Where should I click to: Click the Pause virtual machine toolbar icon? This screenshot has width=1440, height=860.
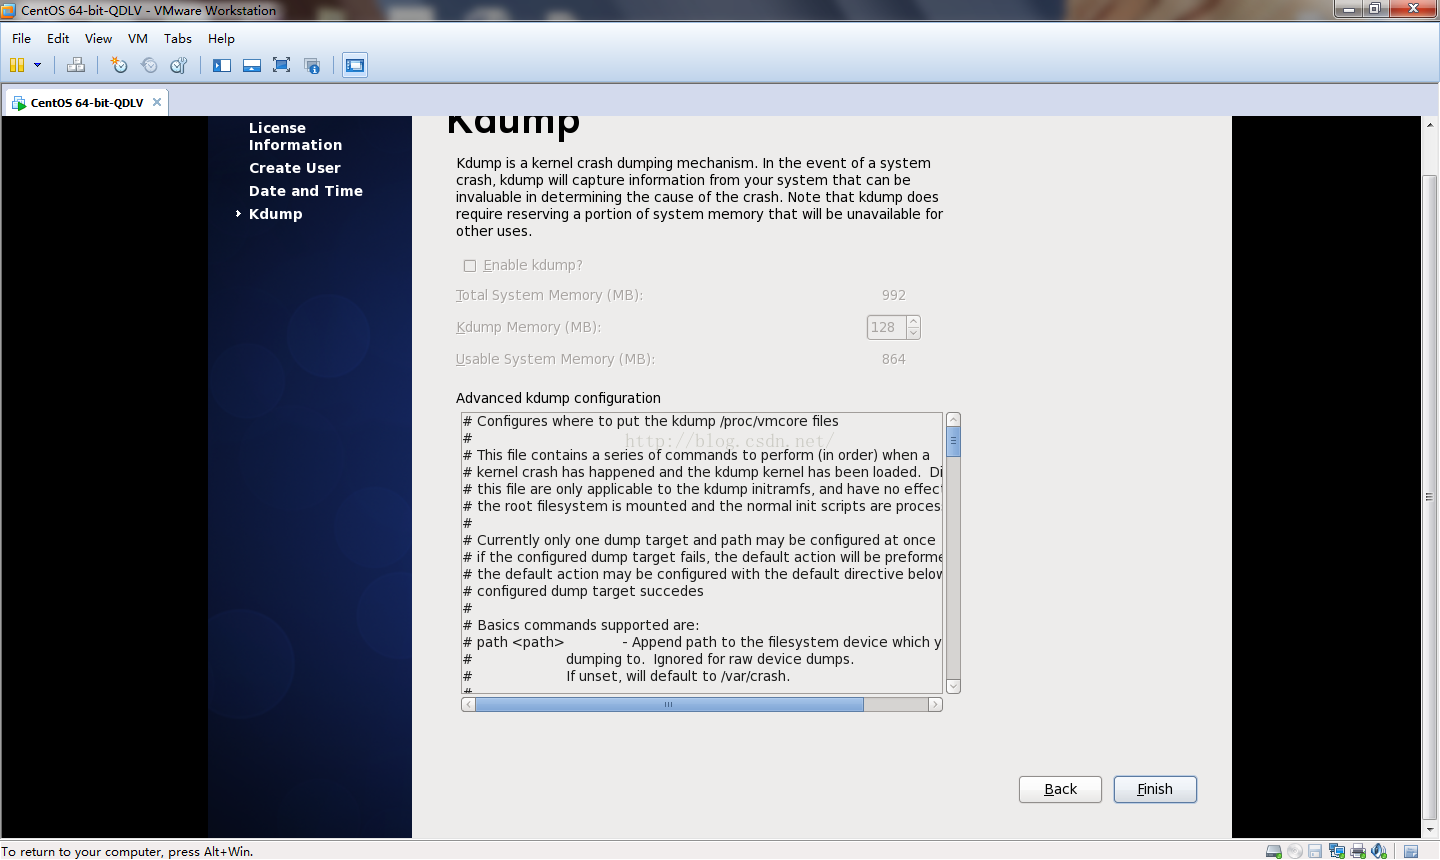[x=17, y=65]
